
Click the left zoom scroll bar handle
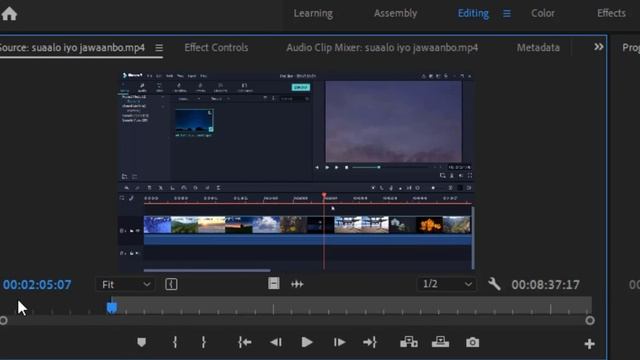click(3, 320)
